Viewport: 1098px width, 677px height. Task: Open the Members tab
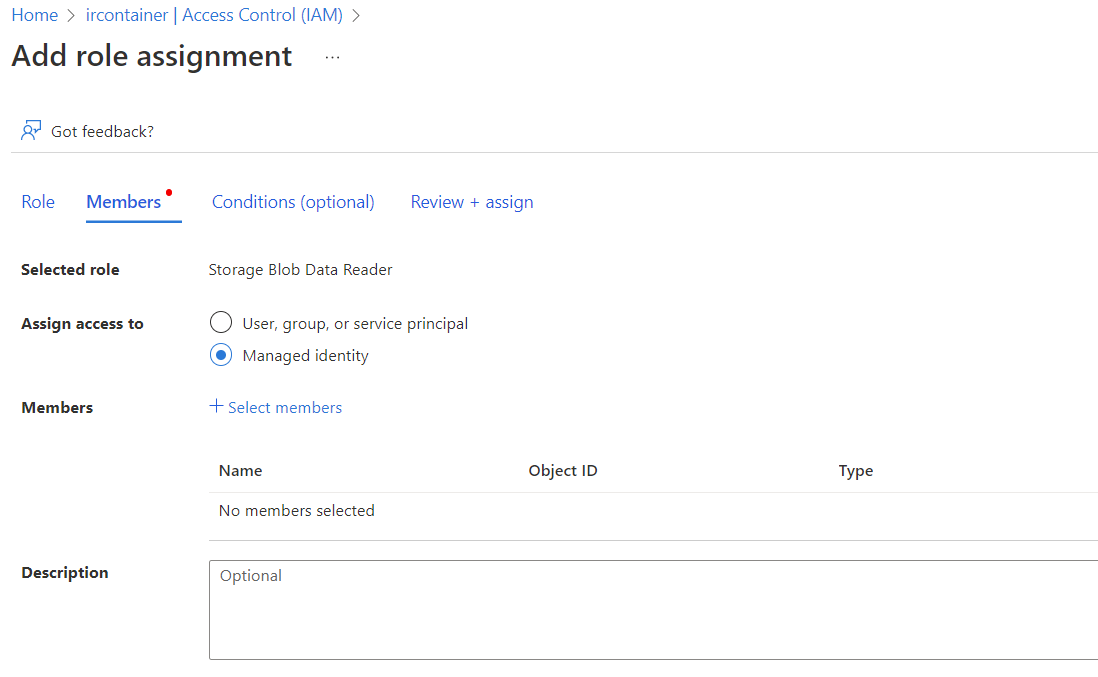tap(124, 202)
